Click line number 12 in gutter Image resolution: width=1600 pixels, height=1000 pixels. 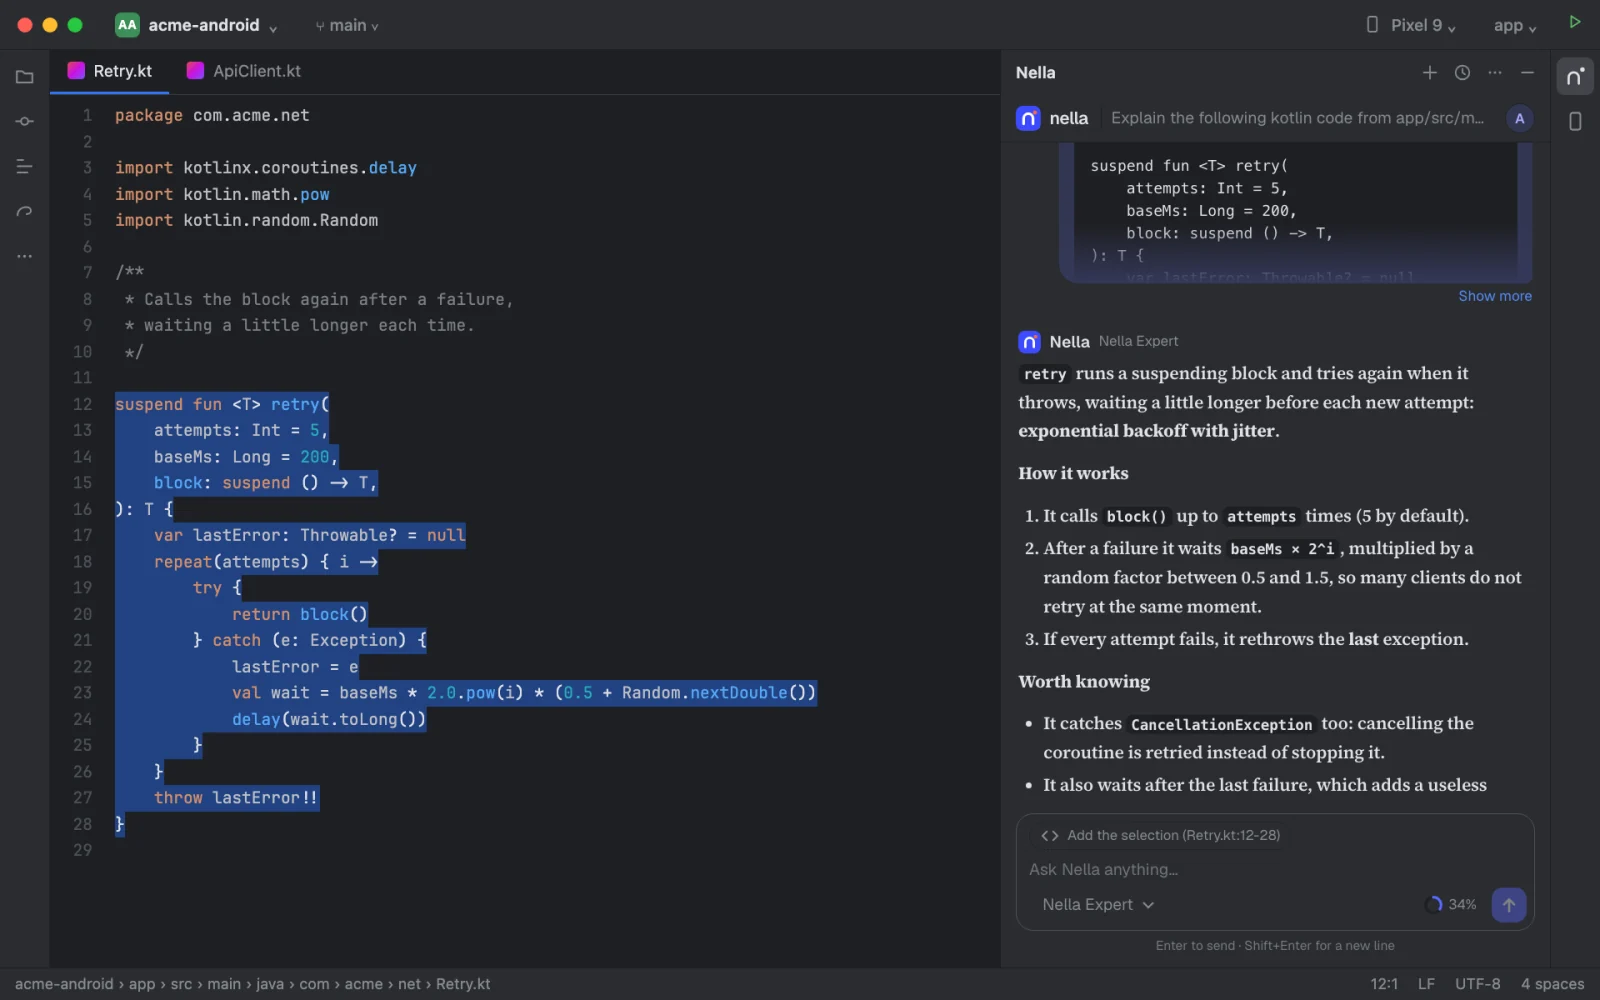click(x=82, y=405)
